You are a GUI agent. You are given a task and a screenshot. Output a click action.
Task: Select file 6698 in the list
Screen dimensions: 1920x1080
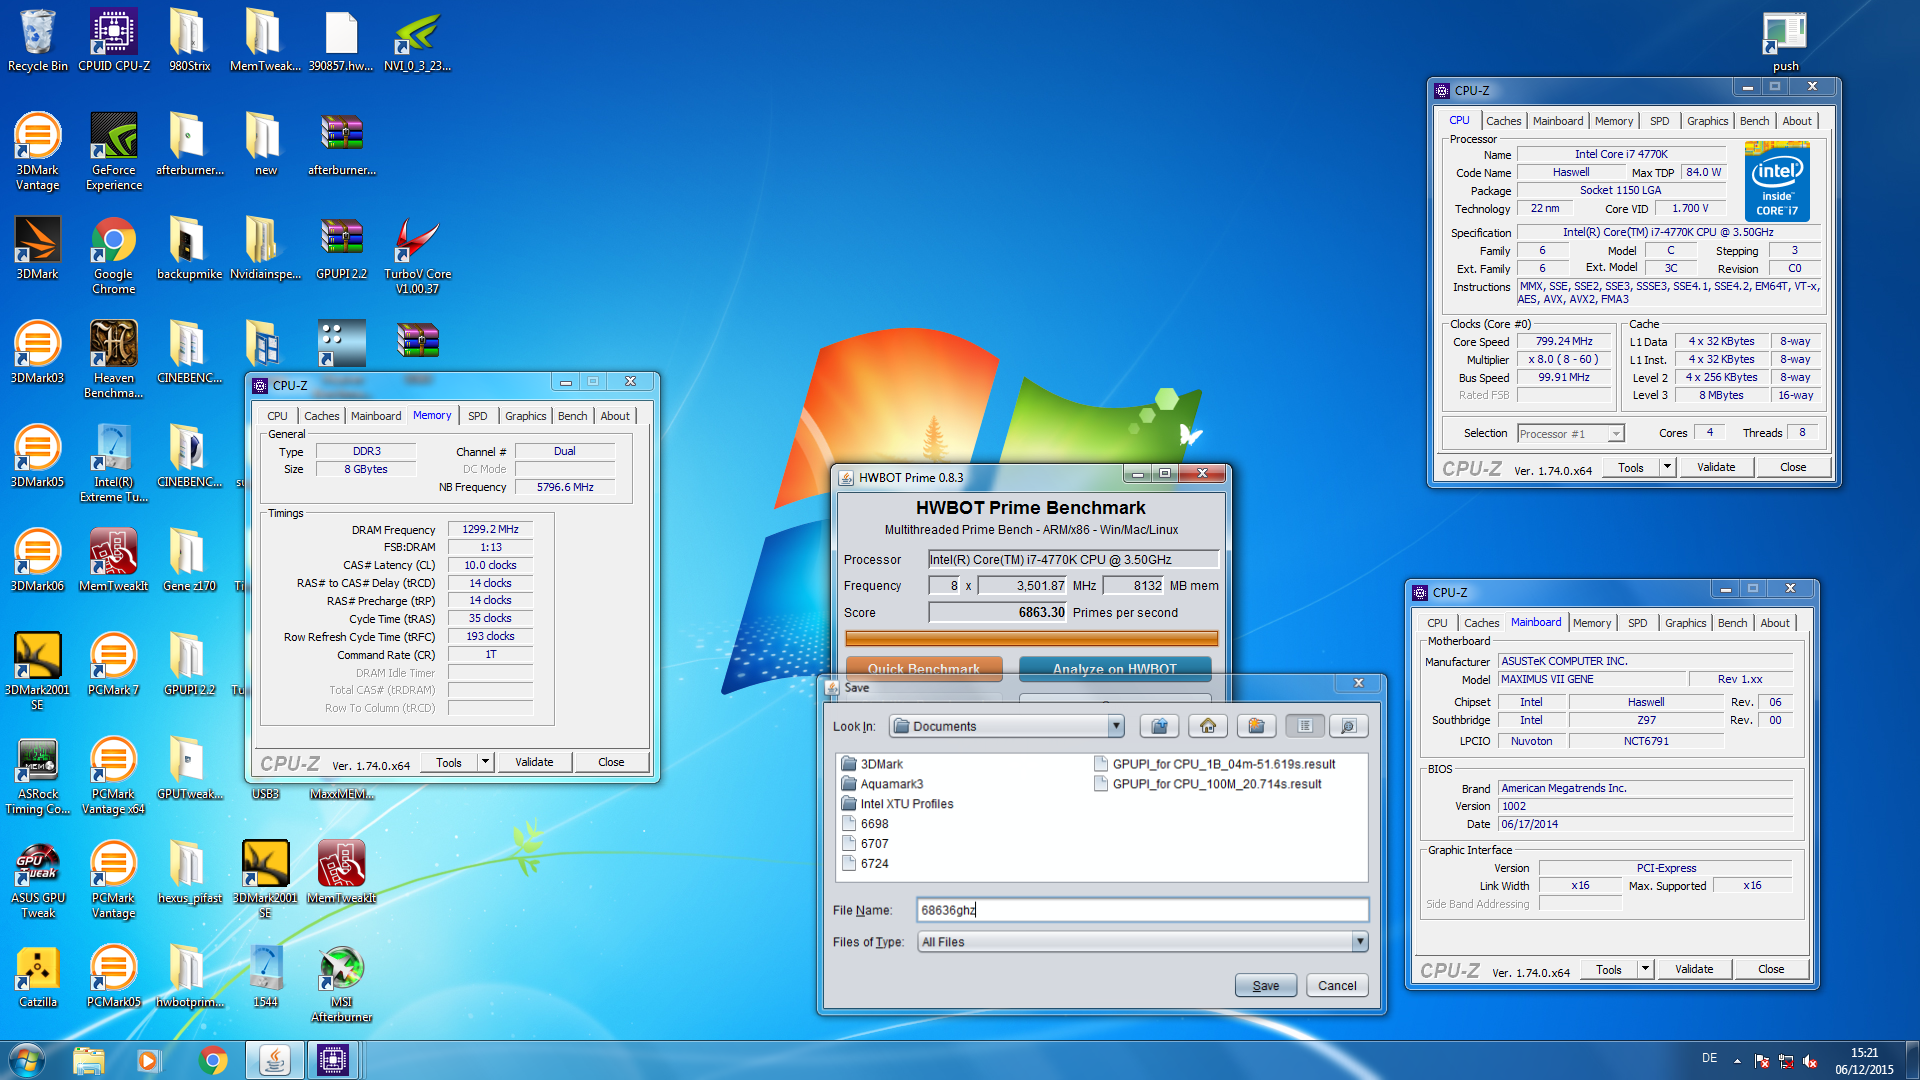click(x=865, y=824)
